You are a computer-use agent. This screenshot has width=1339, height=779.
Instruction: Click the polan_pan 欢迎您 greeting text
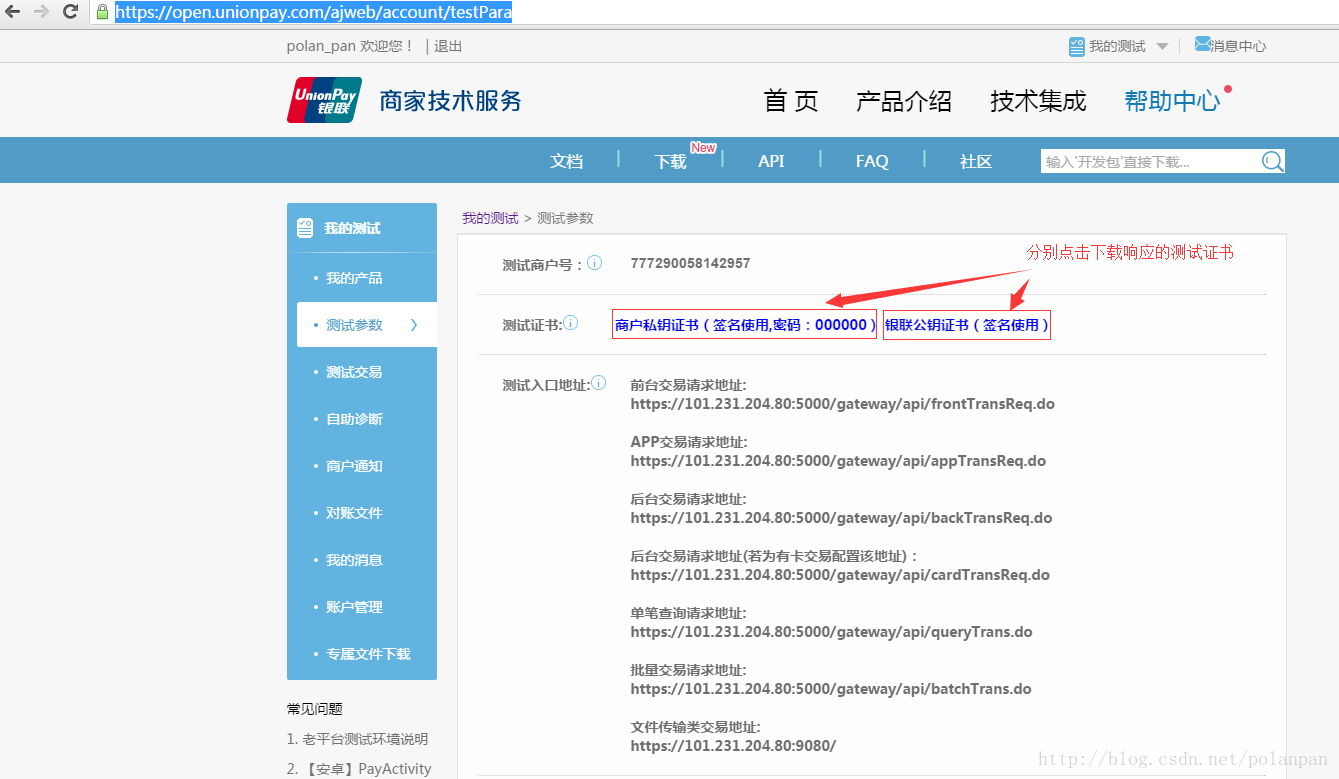[350, 46]
